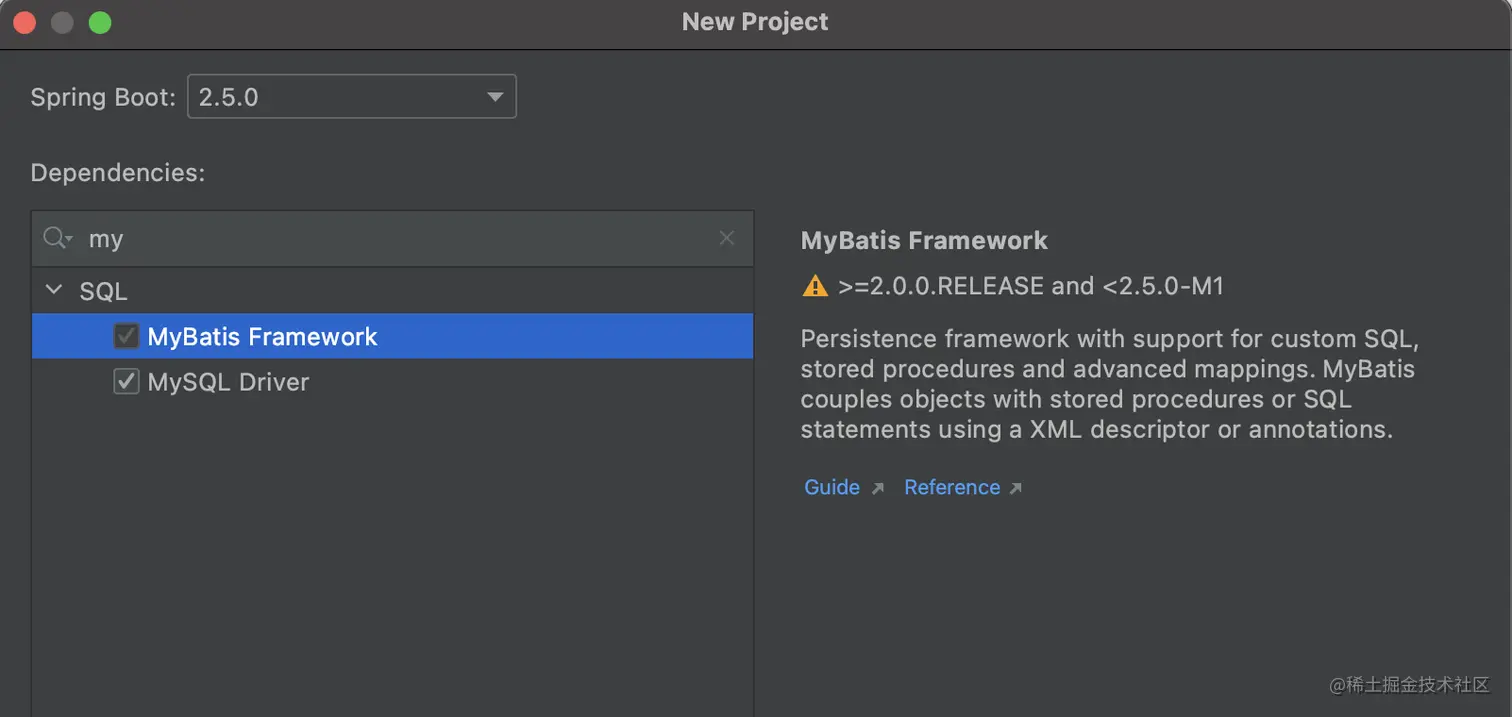Click the arrow icon beside Guide

[x=877, y=488]
